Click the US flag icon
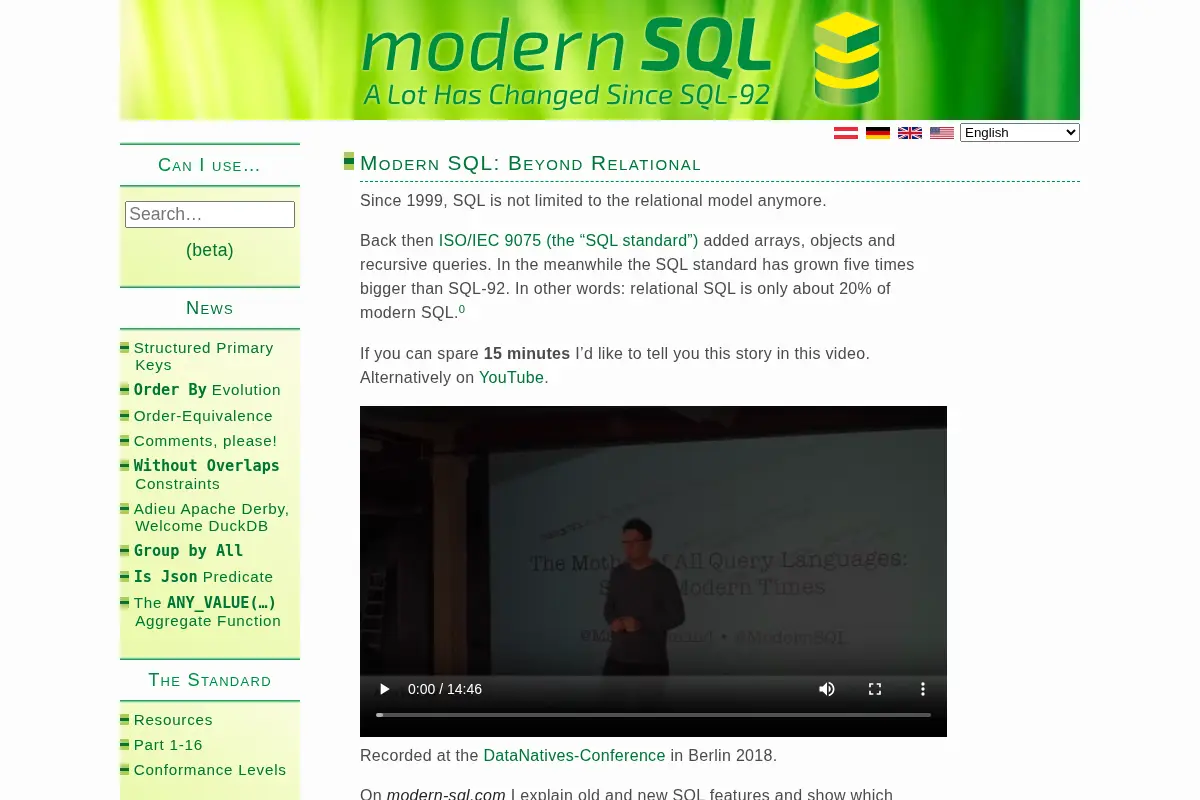The width and height of the screenshot is (1200, 800). [942, 133]
